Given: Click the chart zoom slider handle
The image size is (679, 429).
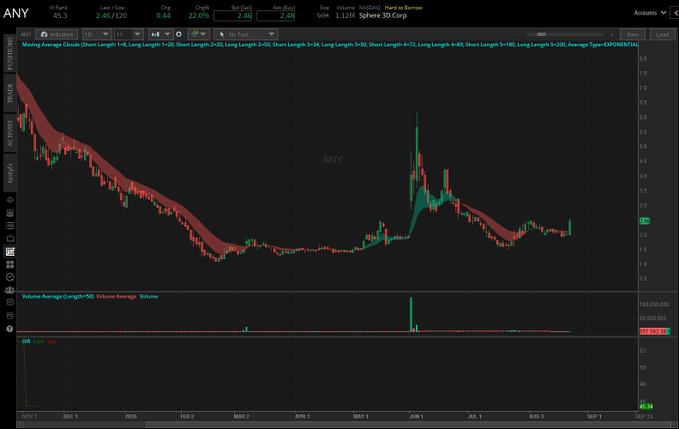Looking at the screenshot, I should pyautogui.click(x=541, y=34).
